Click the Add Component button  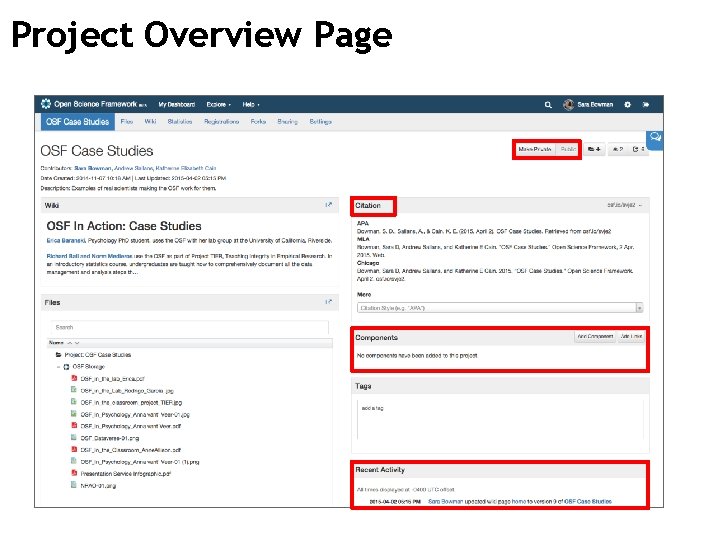point(595,337)
